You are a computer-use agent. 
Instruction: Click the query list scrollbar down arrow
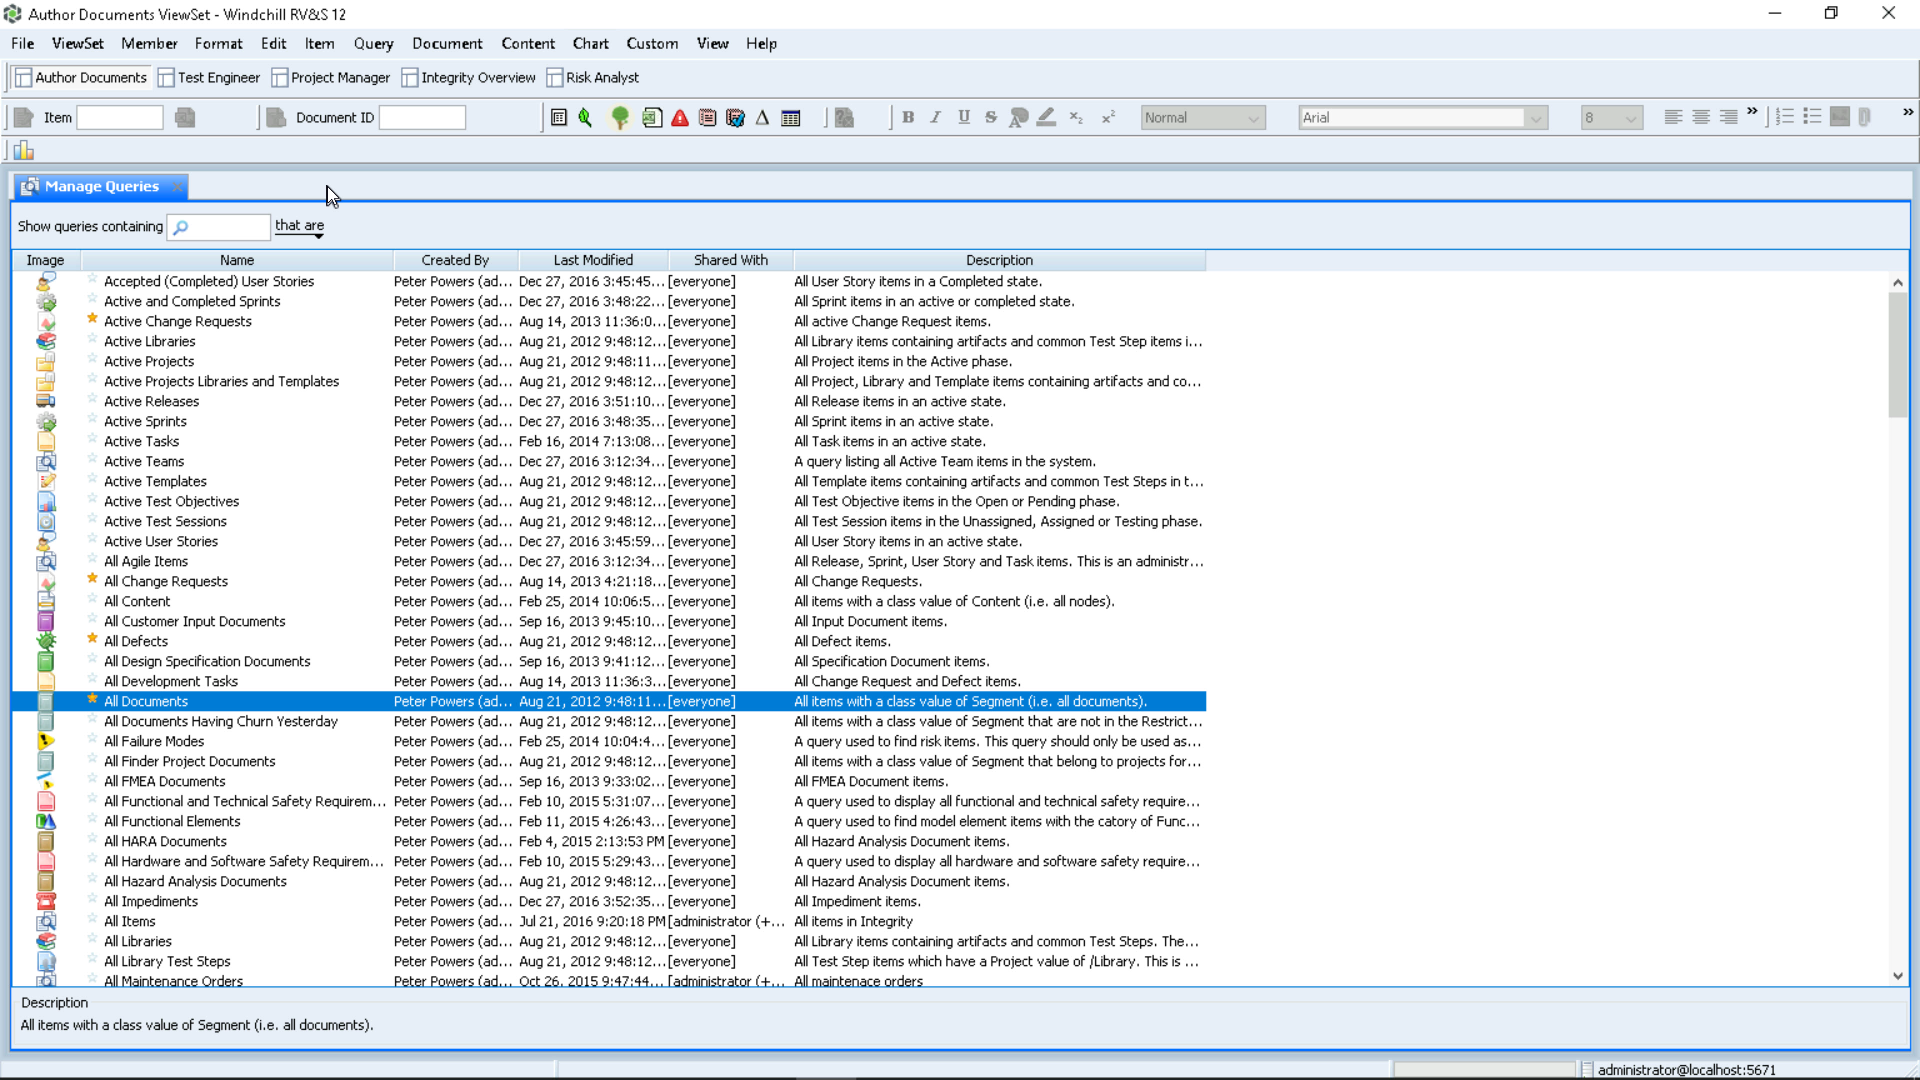click(1897, 977)
